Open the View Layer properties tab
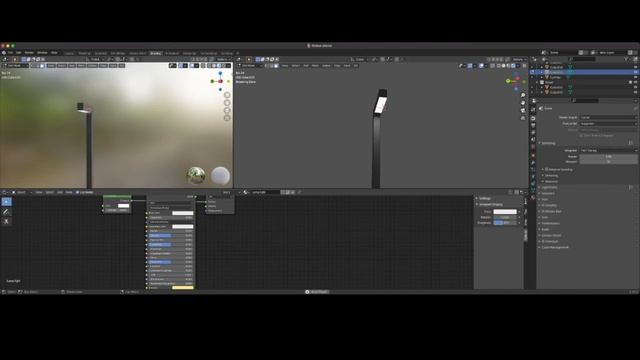The image size is (640, 360). (x=533, y=133)
